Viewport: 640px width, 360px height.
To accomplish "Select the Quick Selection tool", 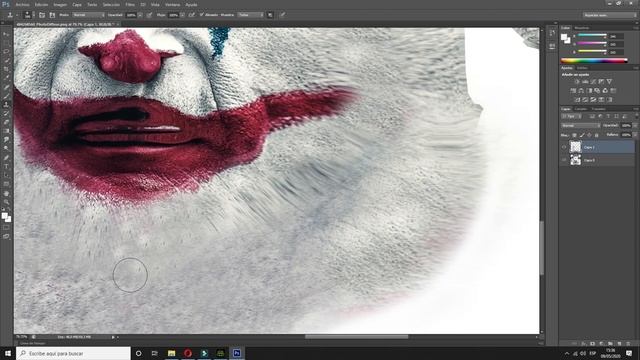I will [6, 60].
